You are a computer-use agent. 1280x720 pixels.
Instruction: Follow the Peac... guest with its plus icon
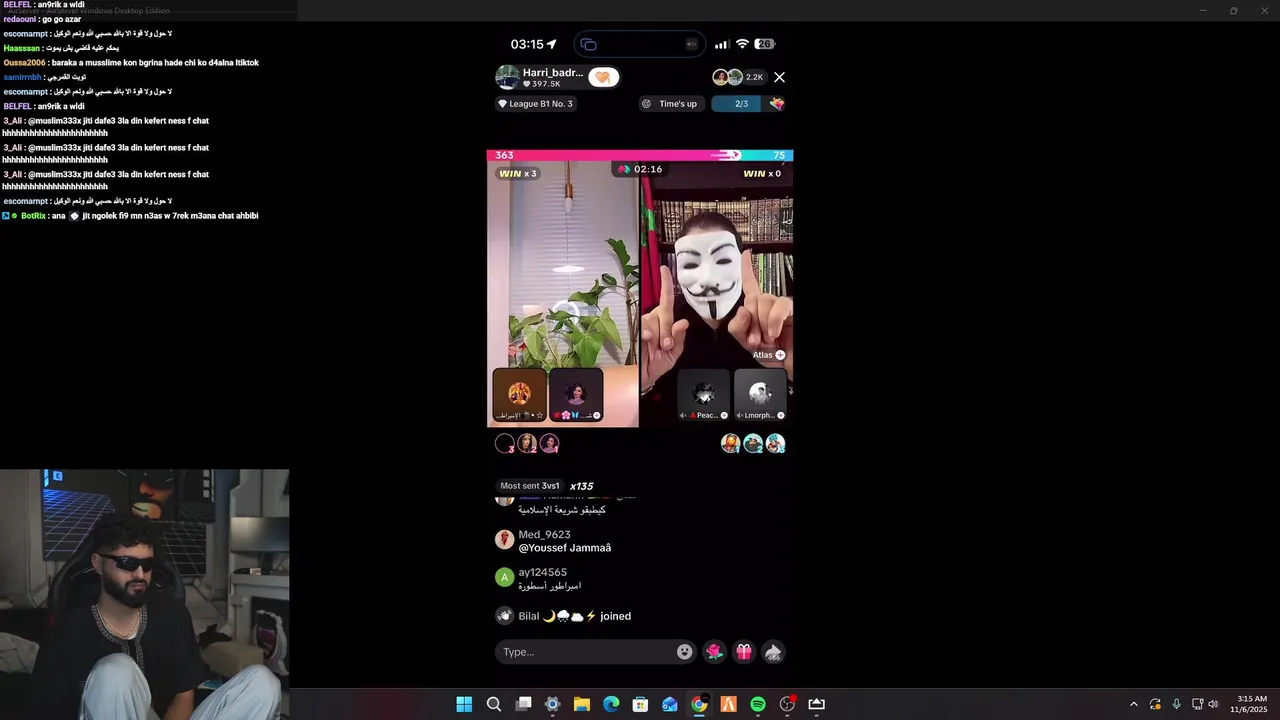[x=724, y=415]
